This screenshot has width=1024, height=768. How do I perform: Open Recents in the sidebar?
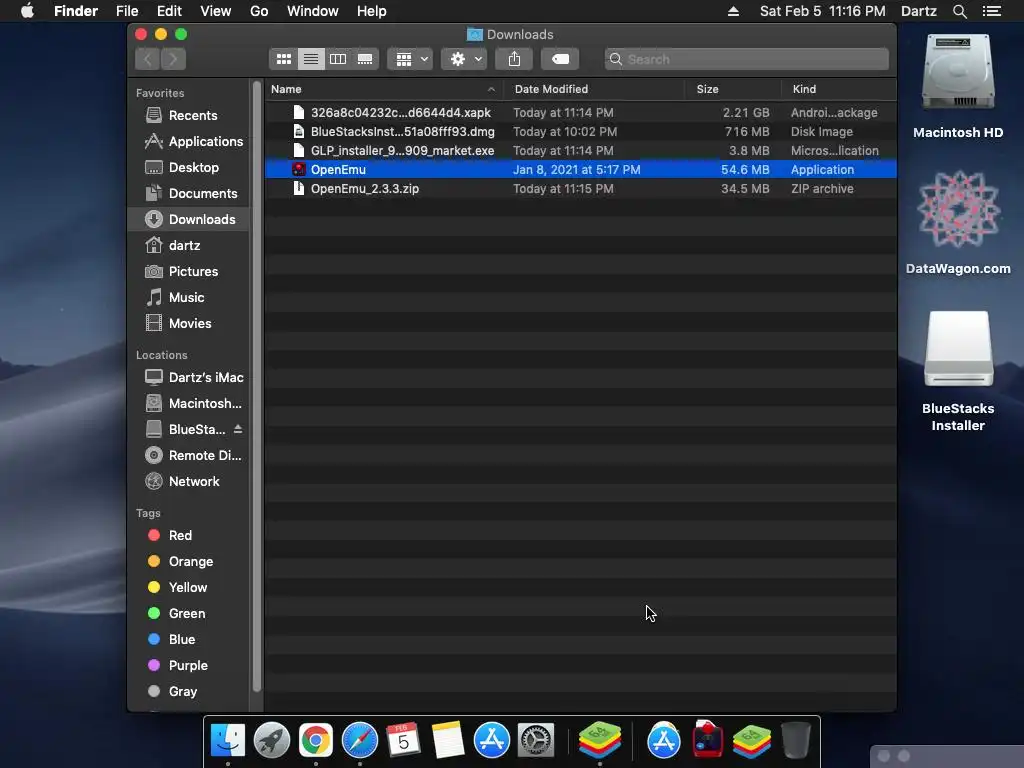coord(189,116)
